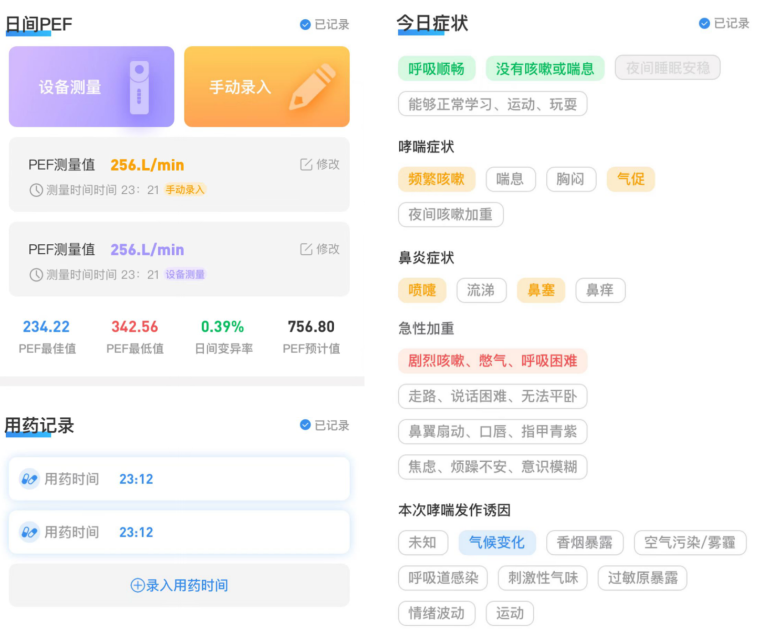The width and height of the screenshot is (757, 641).
Task: Select the 剧烈咳嗽、憋气、呼吸困难 red tag
Action: (492, 360)
